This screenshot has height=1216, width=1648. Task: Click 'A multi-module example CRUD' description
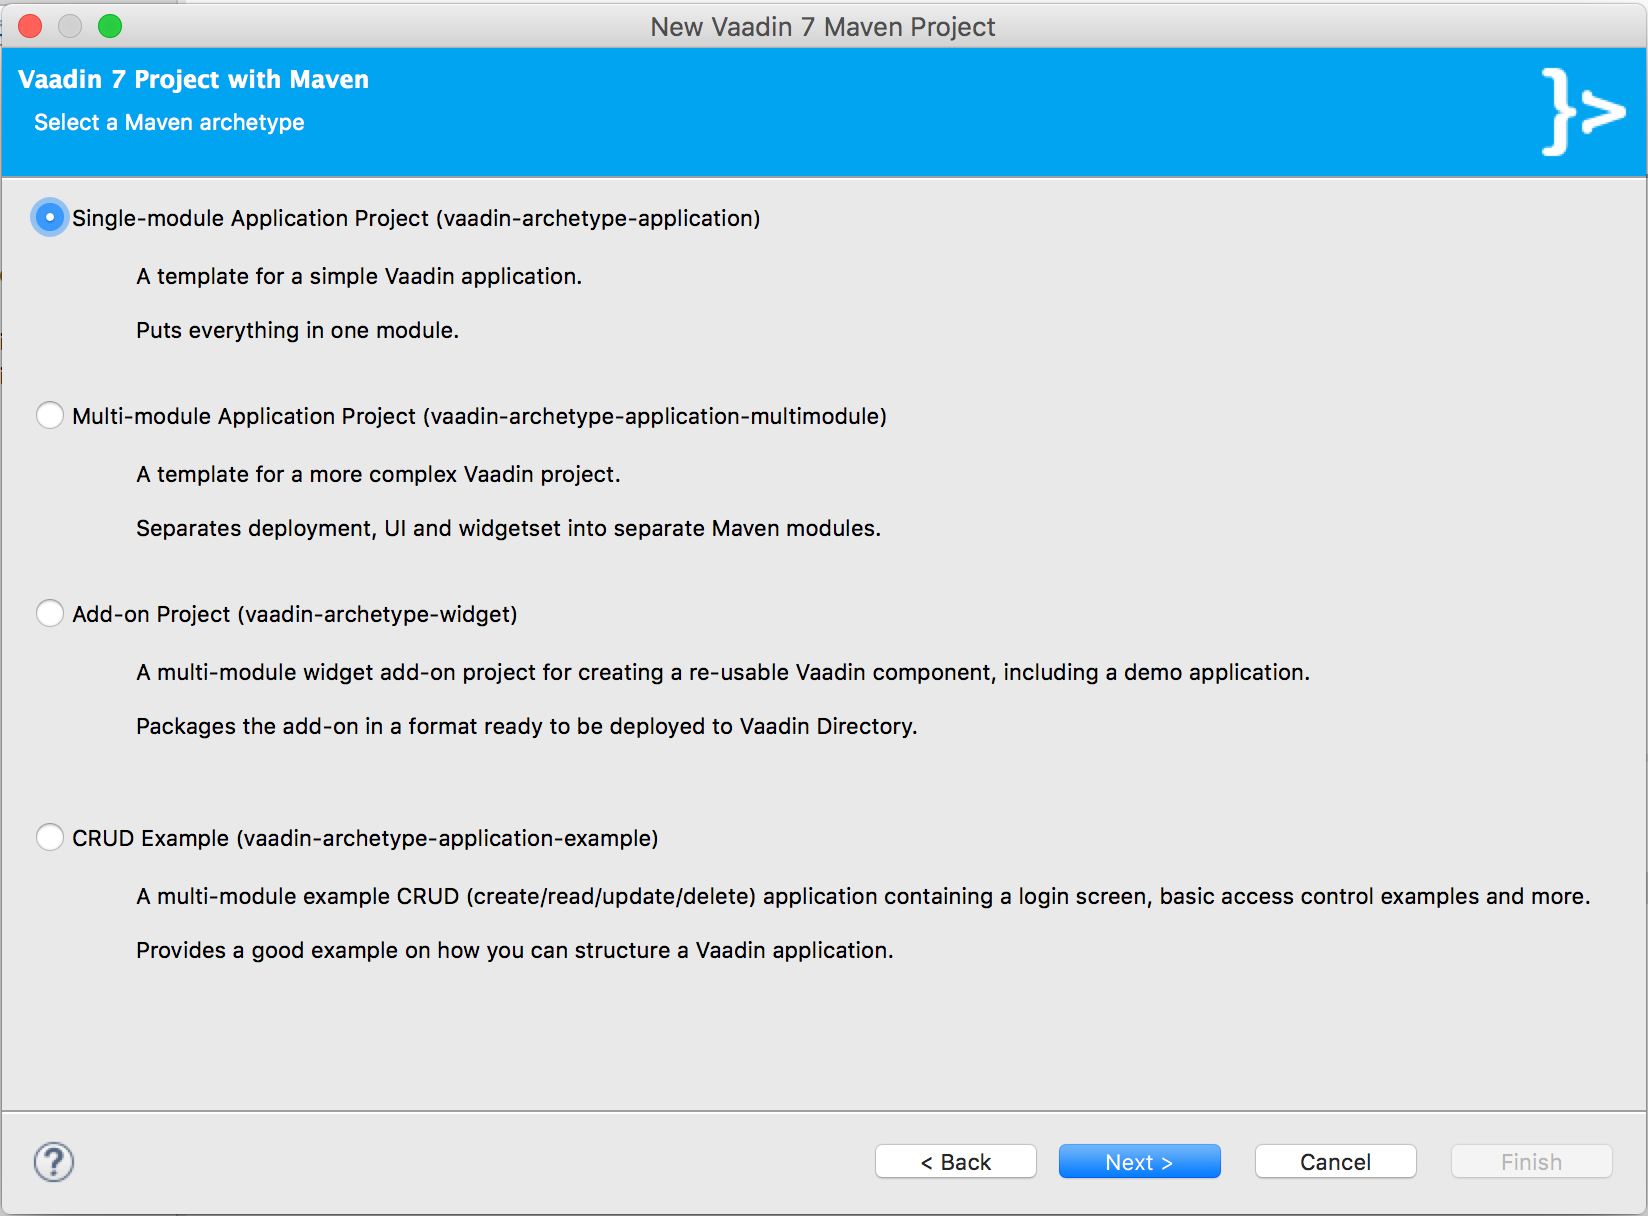tap(863, 896)
